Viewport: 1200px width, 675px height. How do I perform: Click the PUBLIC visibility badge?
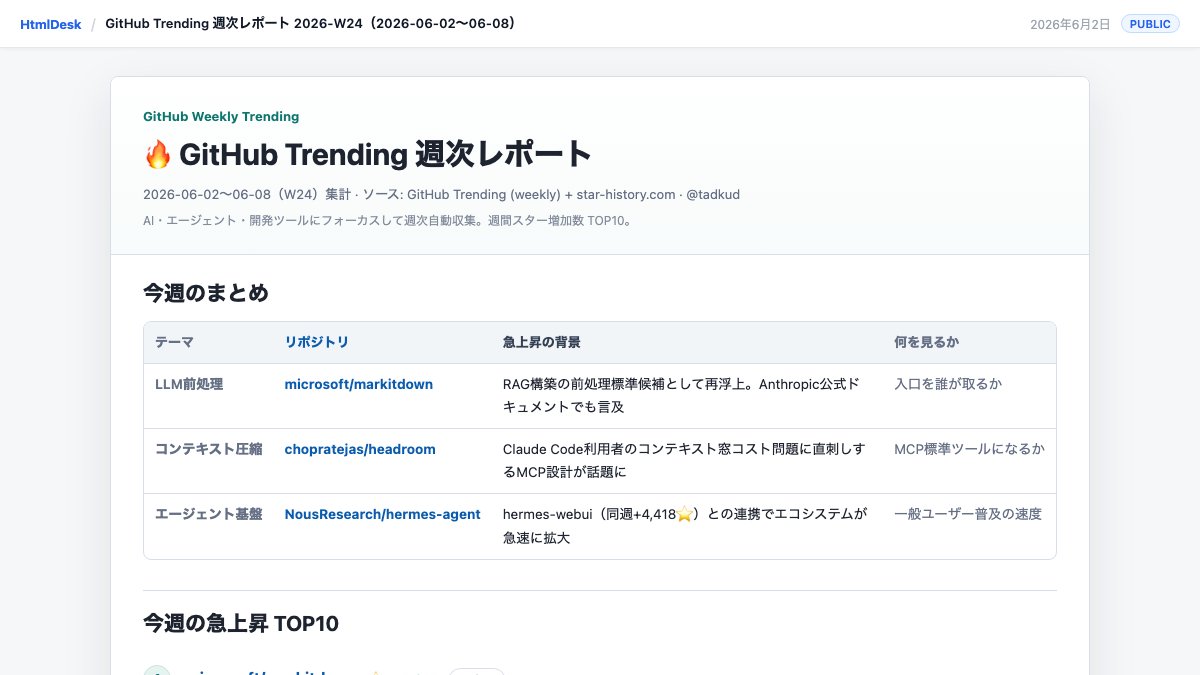1150,24
